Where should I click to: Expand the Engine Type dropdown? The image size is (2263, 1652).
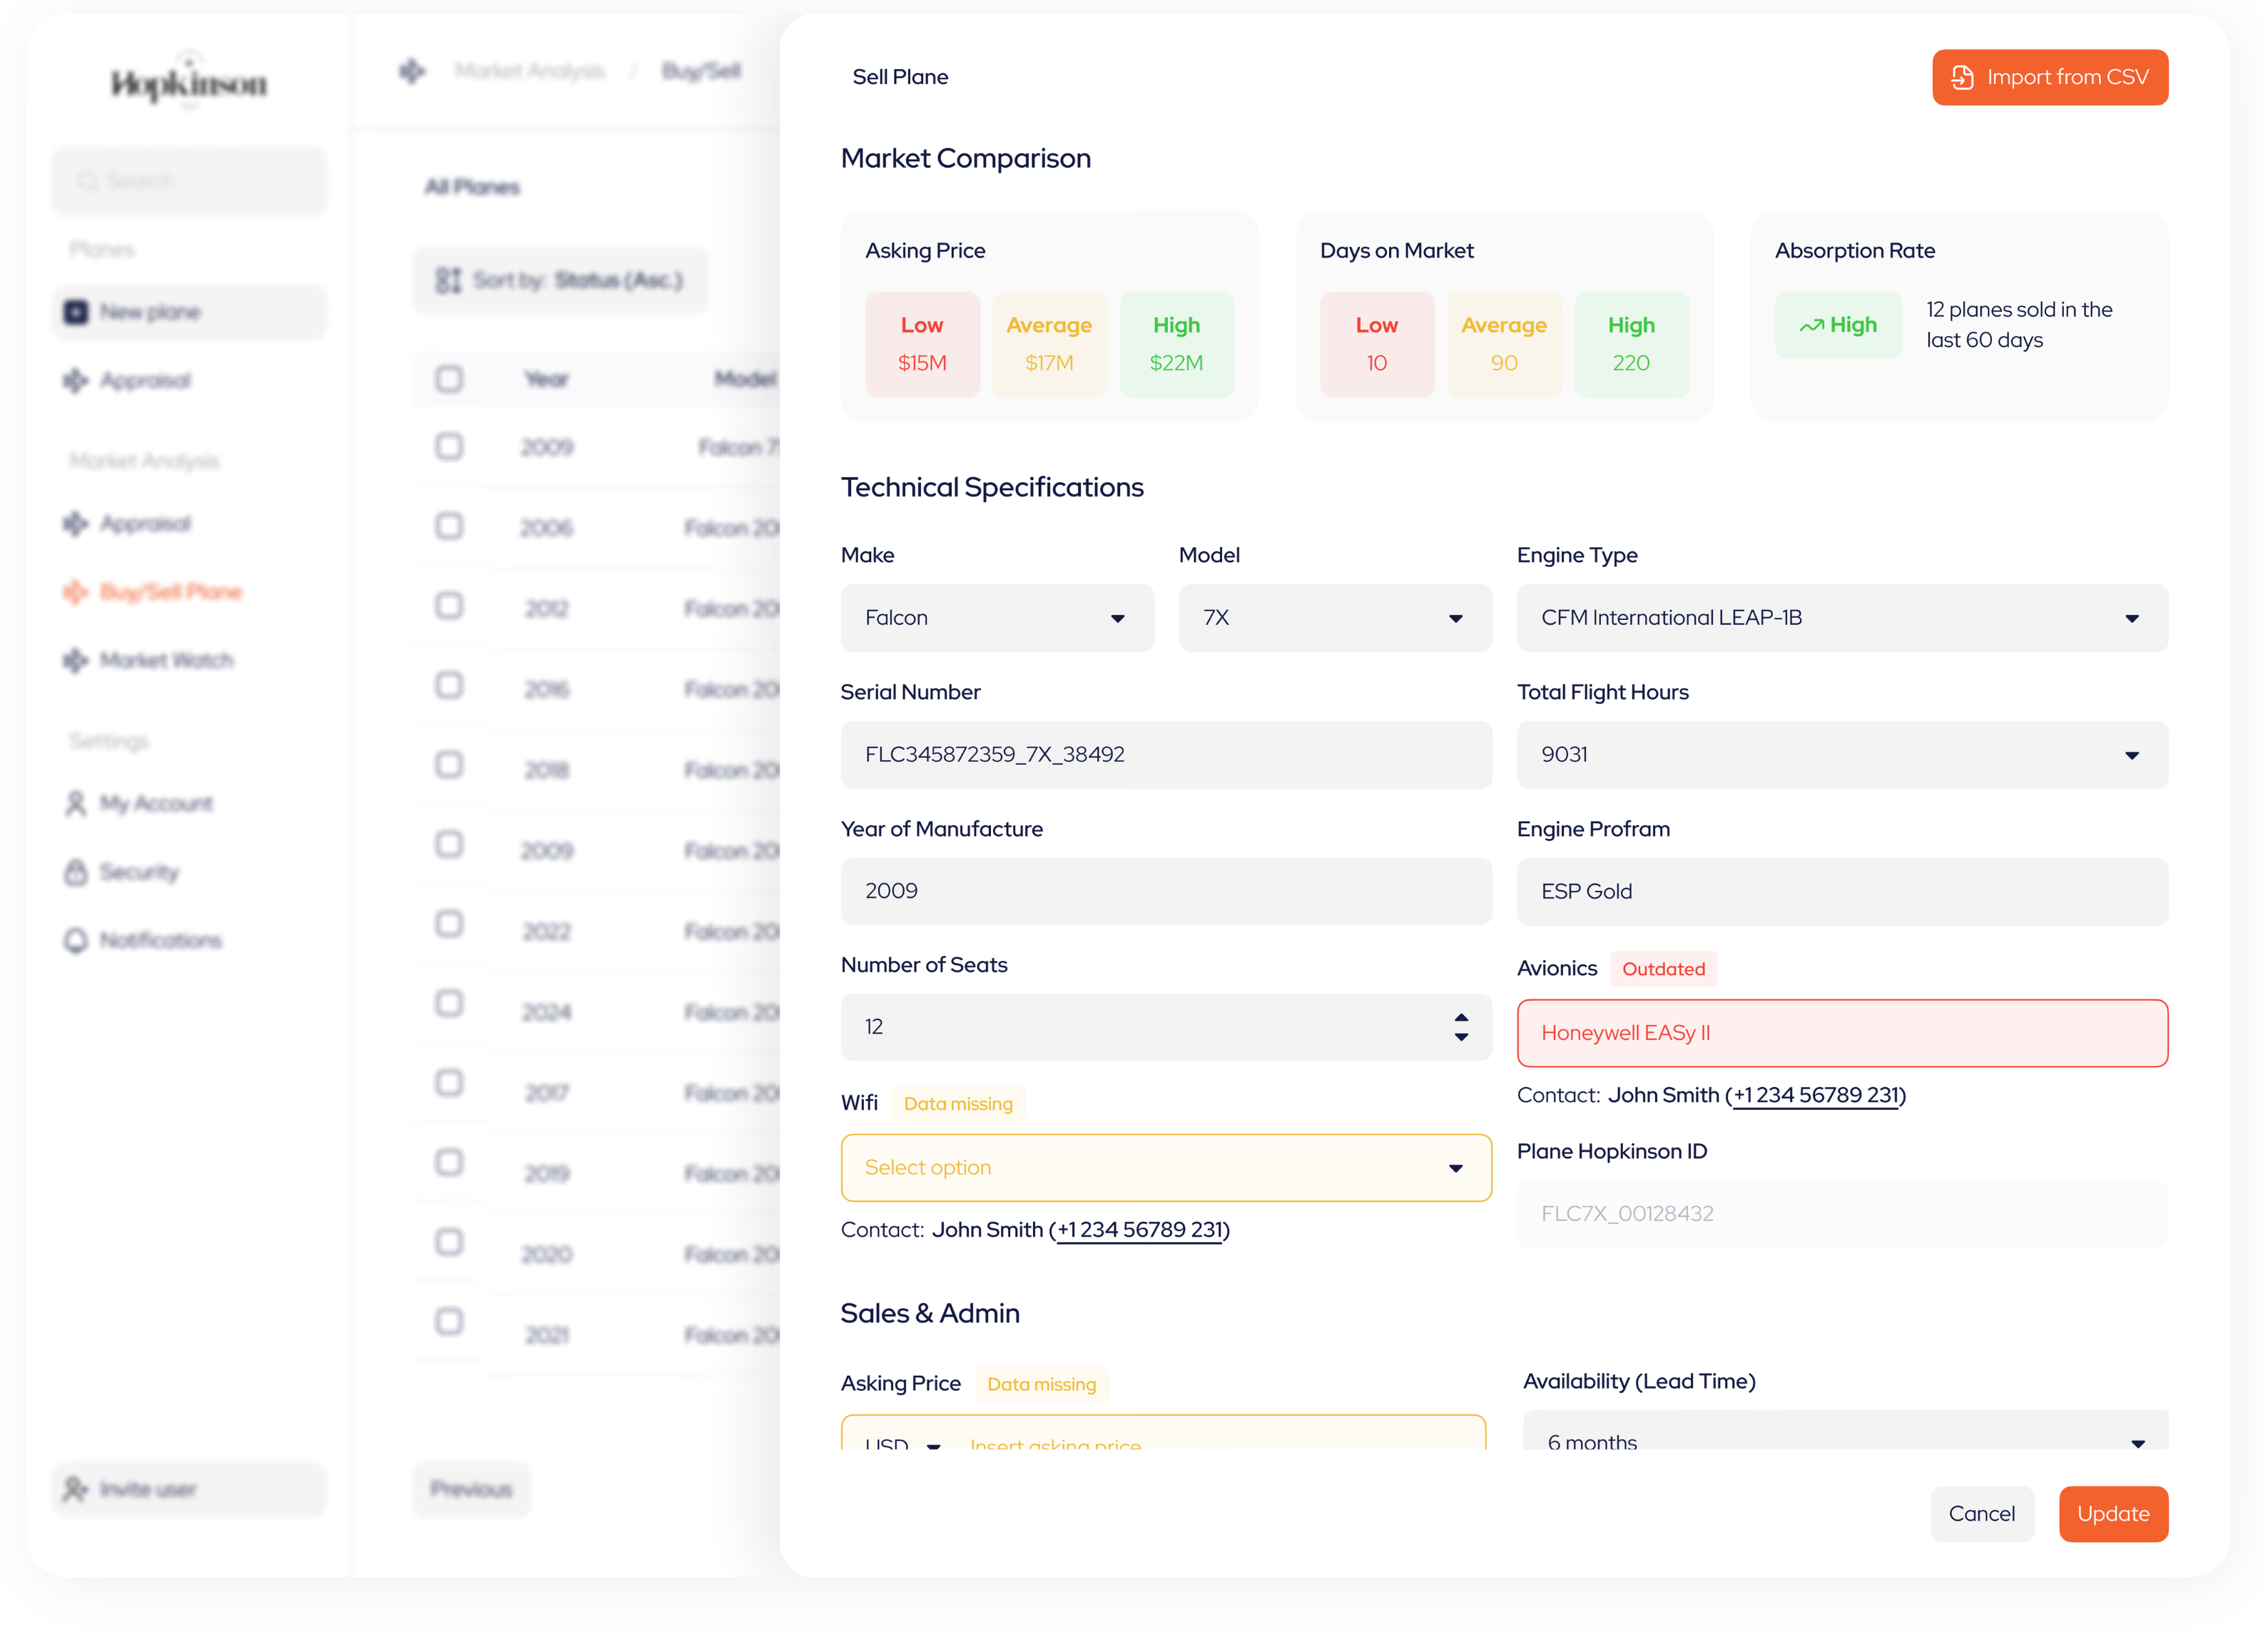[x=1841, y=618]
